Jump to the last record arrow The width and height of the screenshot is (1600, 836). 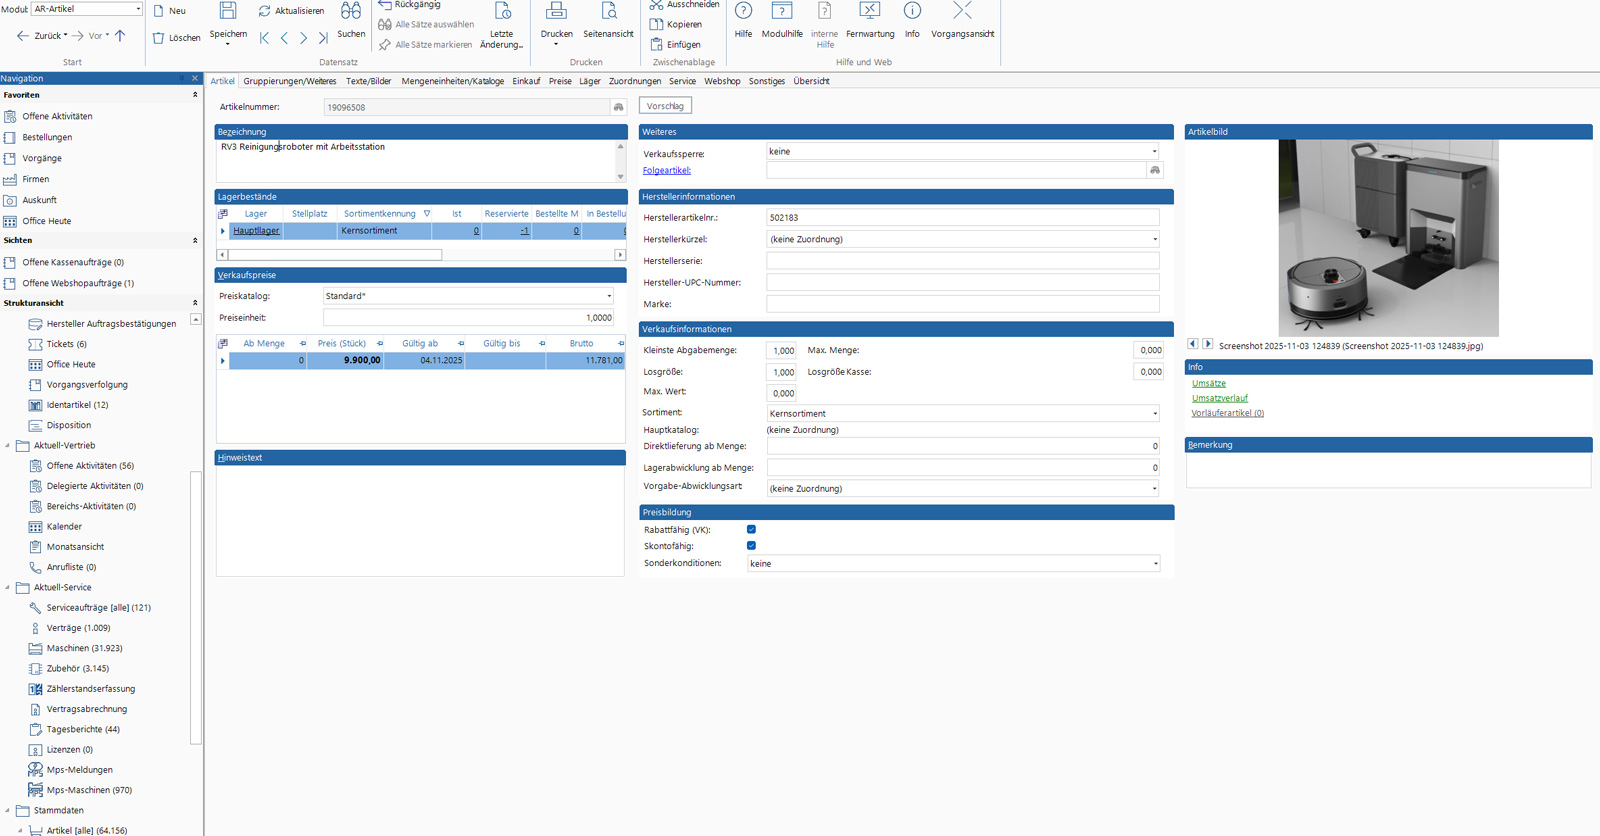[323, 38]
